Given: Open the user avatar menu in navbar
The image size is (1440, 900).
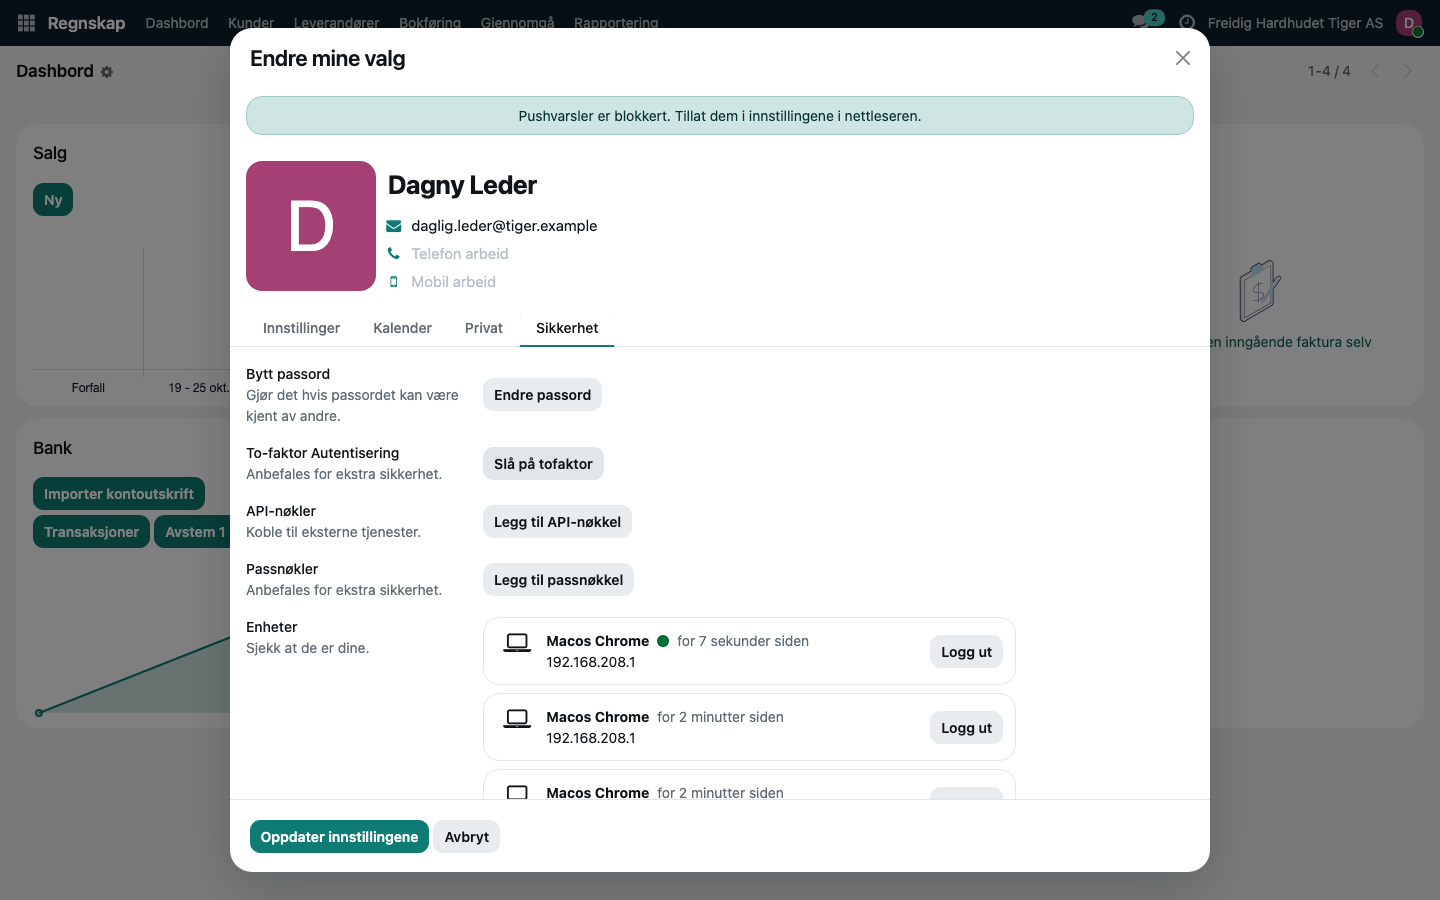Looking at the screenshot, I should click(1409, 23).
